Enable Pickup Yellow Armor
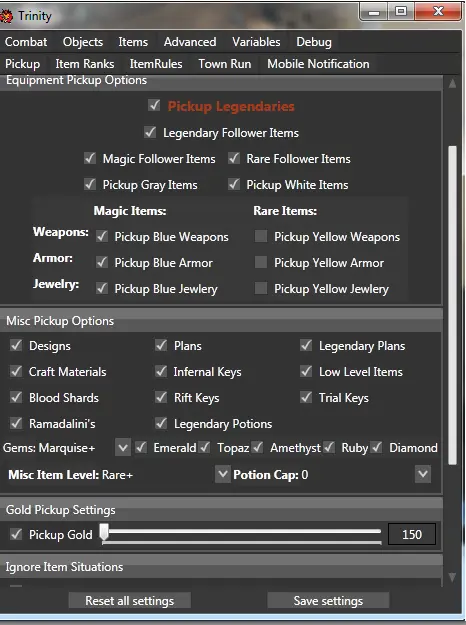Screen dimensions: 466x625 pyautogui.click(x=261, y=262)
